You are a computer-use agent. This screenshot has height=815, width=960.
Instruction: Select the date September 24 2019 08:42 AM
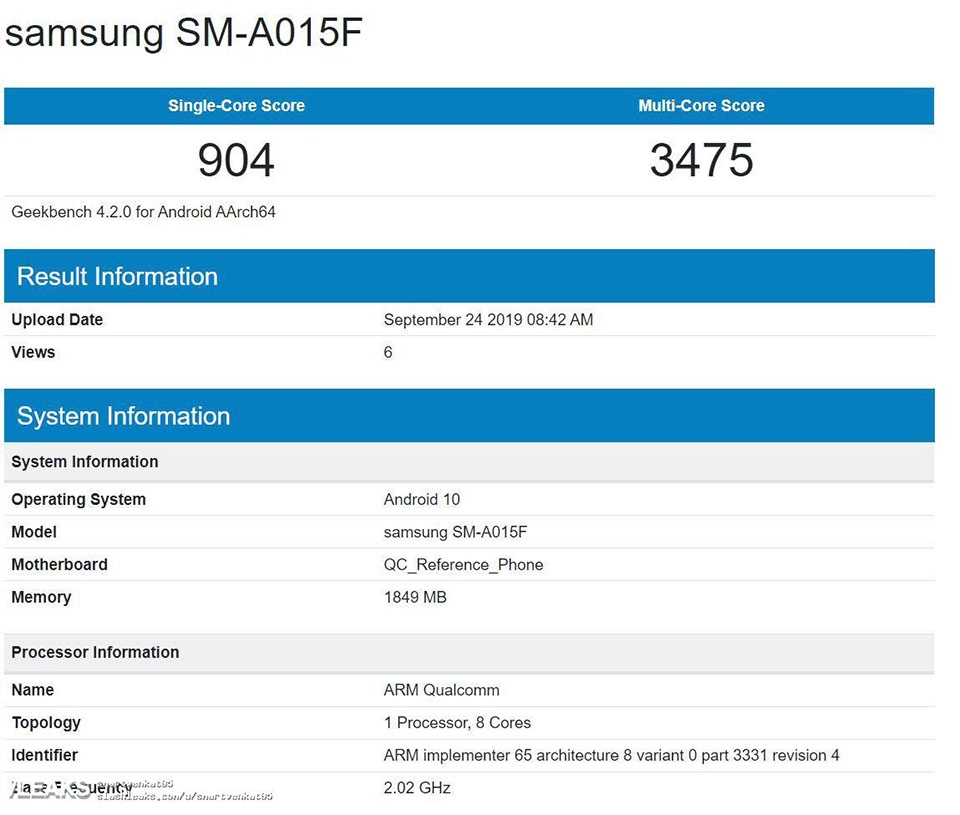[x=488, y=320]
